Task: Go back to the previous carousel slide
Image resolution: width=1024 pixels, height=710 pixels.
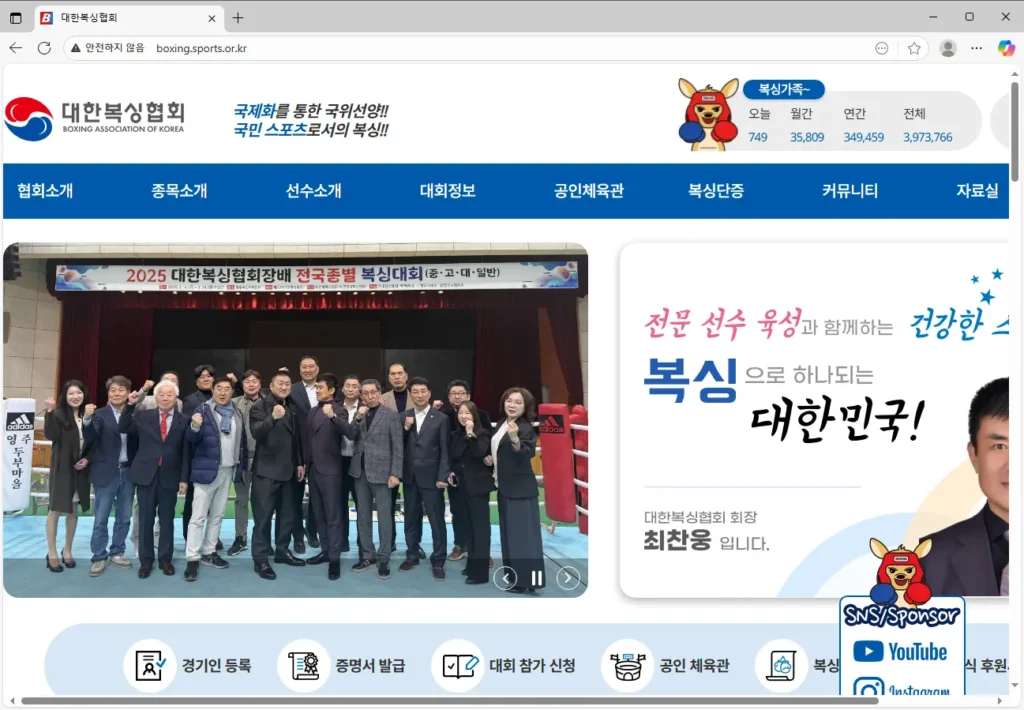Action: point(506,578)
